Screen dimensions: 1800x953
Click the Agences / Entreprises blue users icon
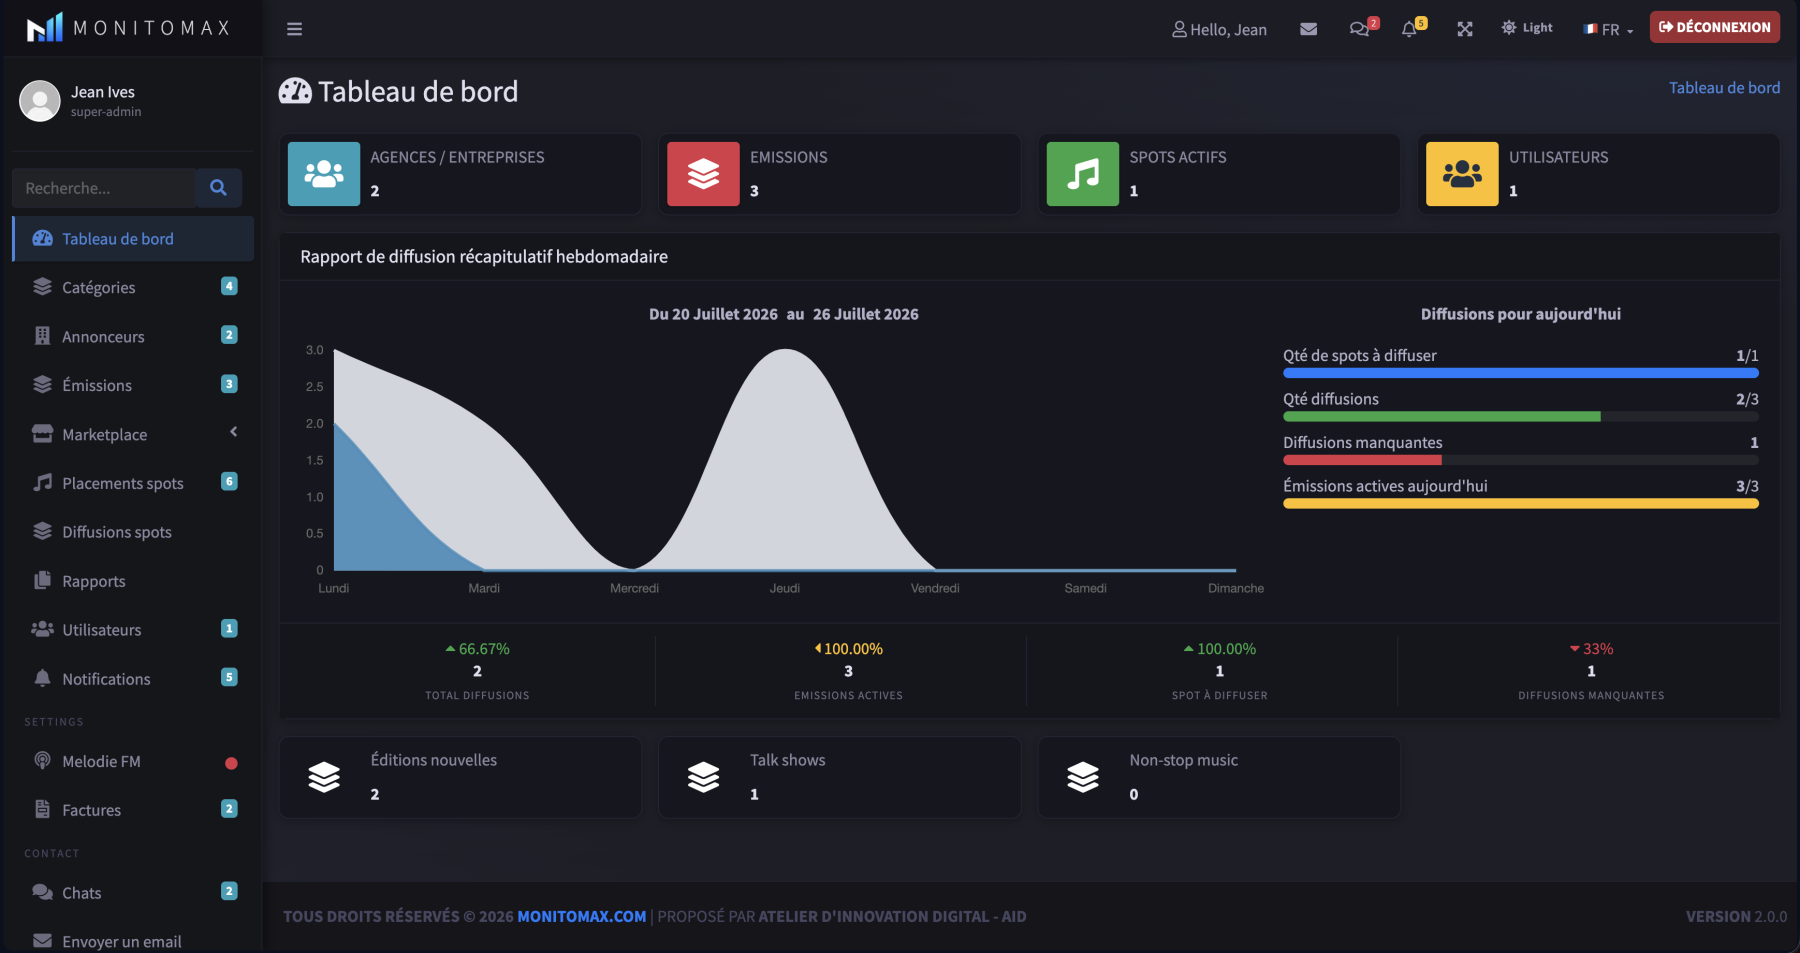click(324, 174)
